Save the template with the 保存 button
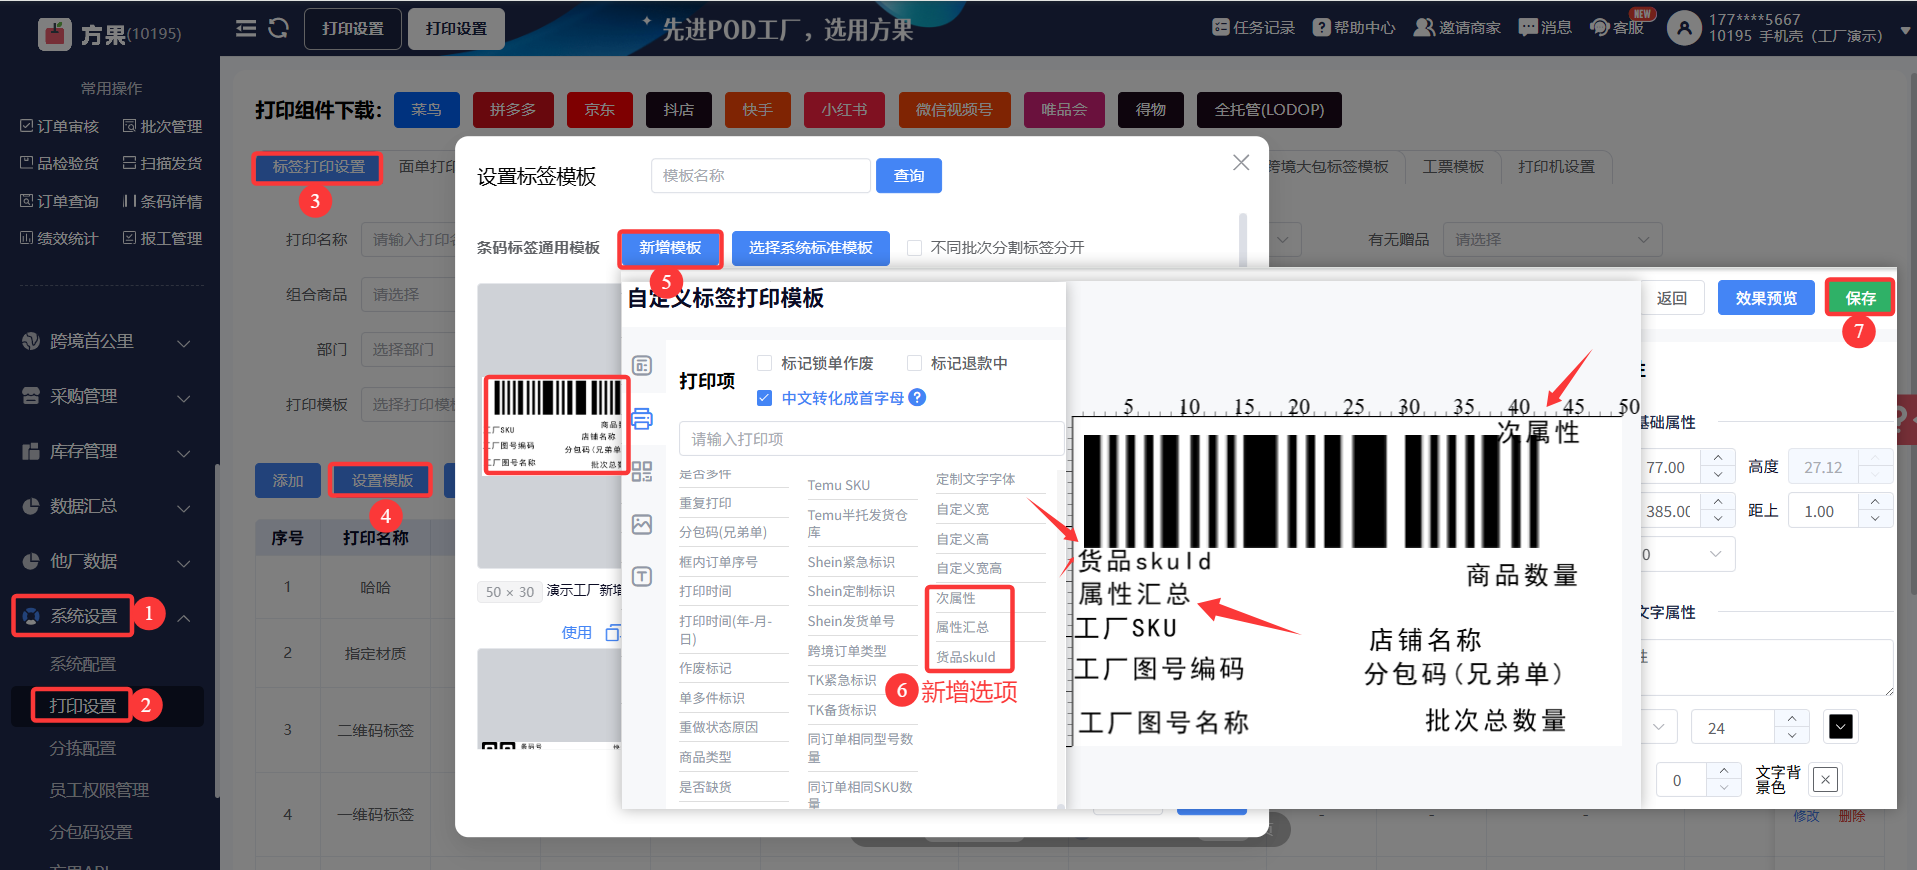The width and height of the screenshot is (1917, 870). pos(1860,298)
